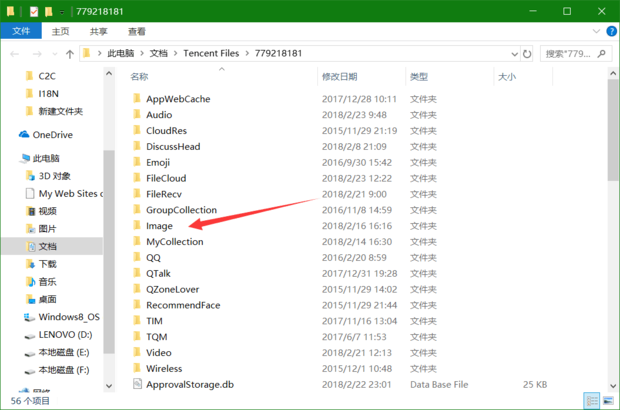
Task: Click the search magnifier icon
Action: (601, 54)
